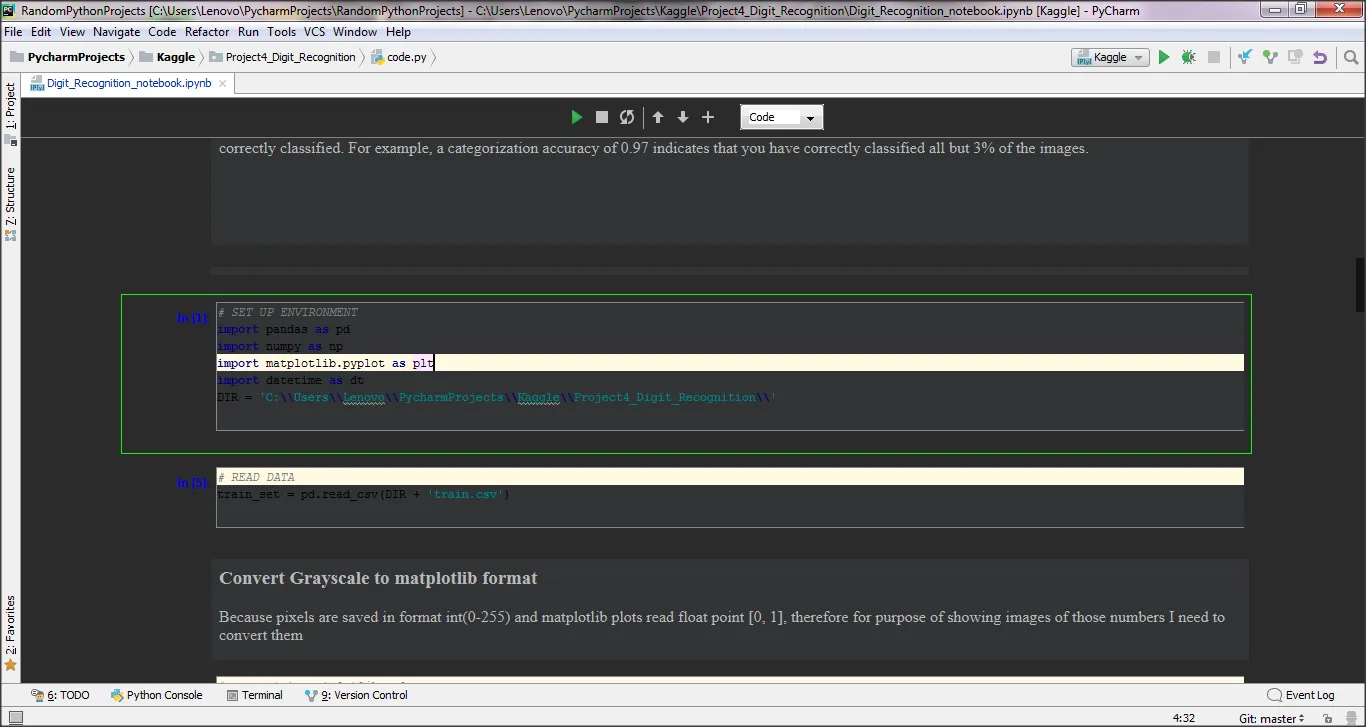This screenshot has width=1366, height=727.
Task: Select PycharmProjects in the navigation bar
Action: 68,57
